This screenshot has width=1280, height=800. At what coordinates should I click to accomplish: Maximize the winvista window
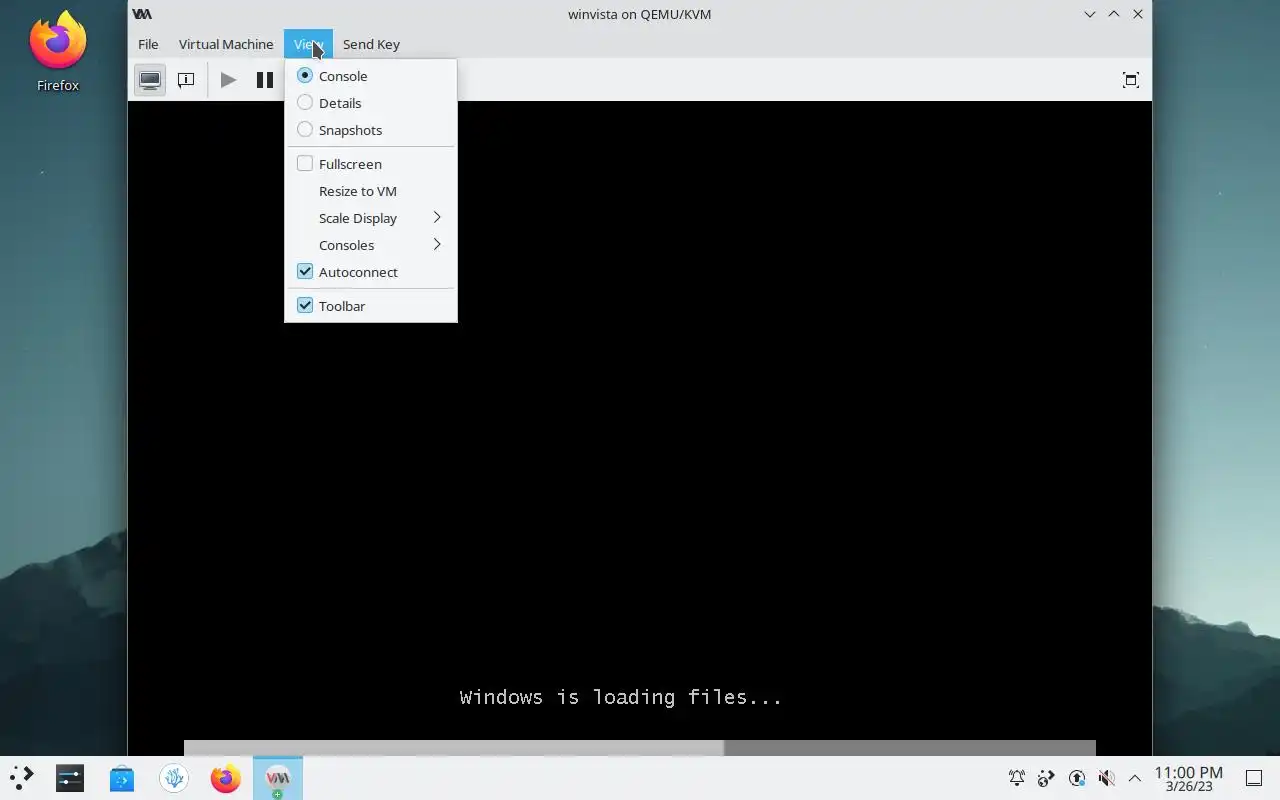1114,14
